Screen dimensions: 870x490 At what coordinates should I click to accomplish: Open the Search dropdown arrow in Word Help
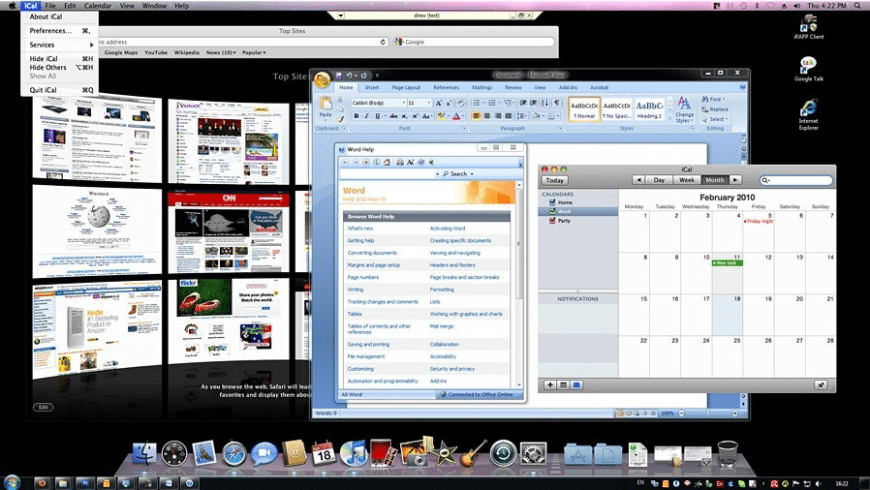click(472, 174)
